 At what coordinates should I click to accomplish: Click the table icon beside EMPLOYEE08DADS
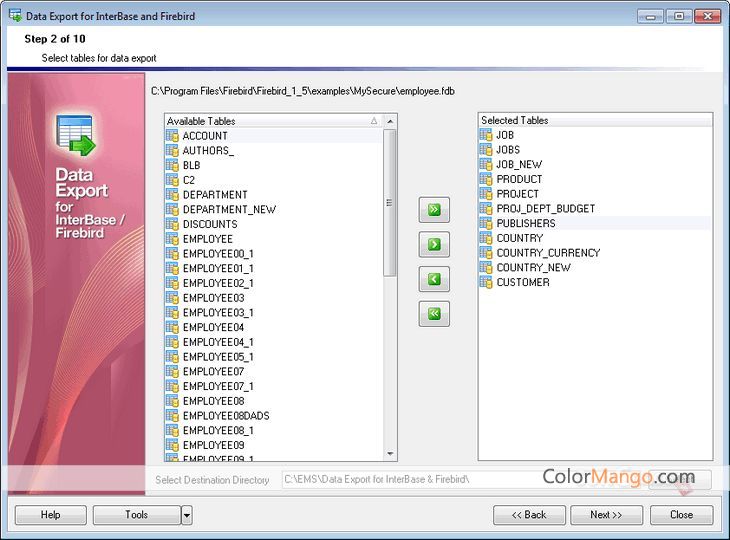[172, 416]
